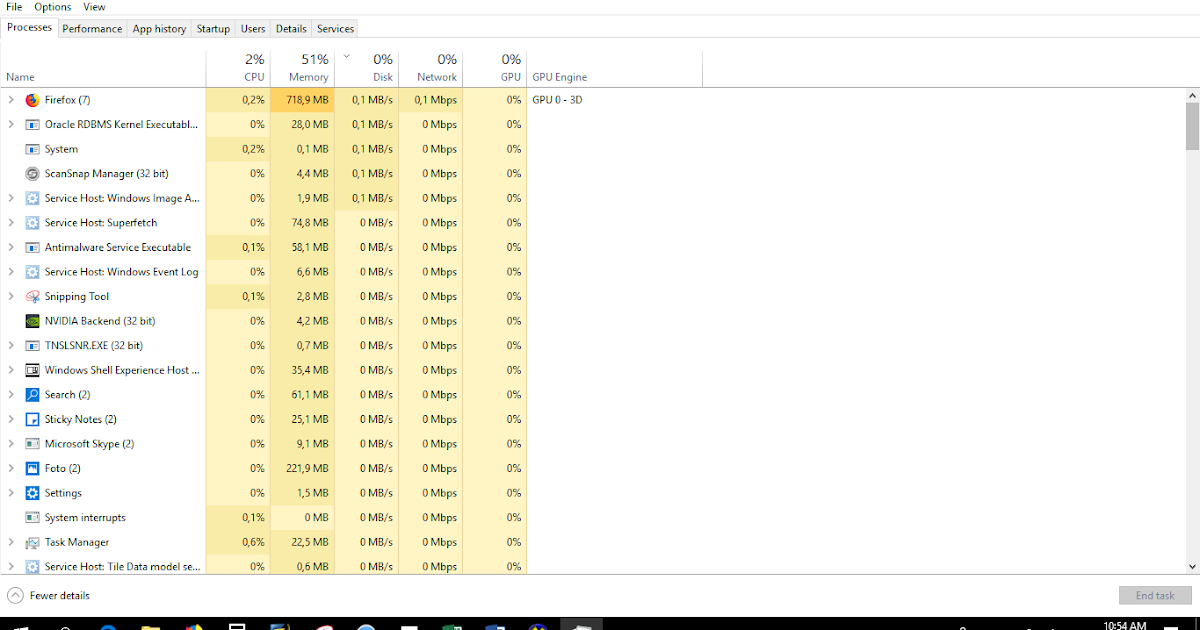Click the process list scrollbar up arrow
Image resolution: width=1200 pixels, height=630 pixels.
coord(1192,95)
